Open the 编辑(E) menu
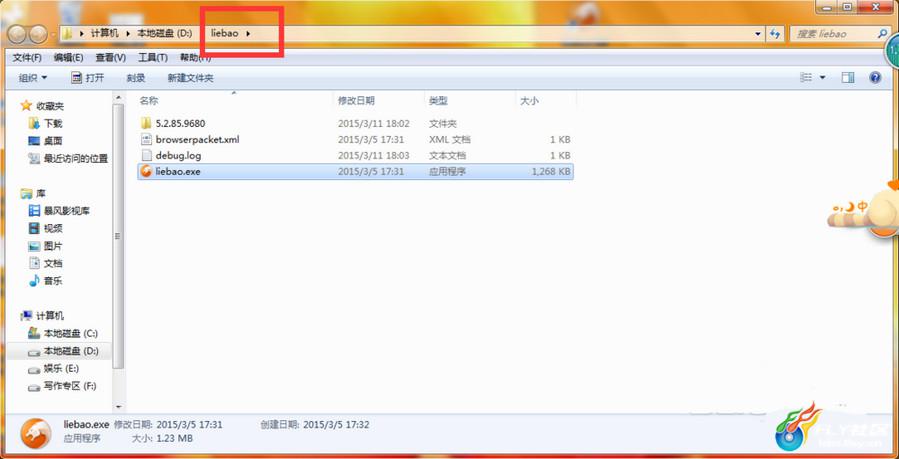This screenshot has height=459, width=899. pyautogui.click(x=69, y=57)
